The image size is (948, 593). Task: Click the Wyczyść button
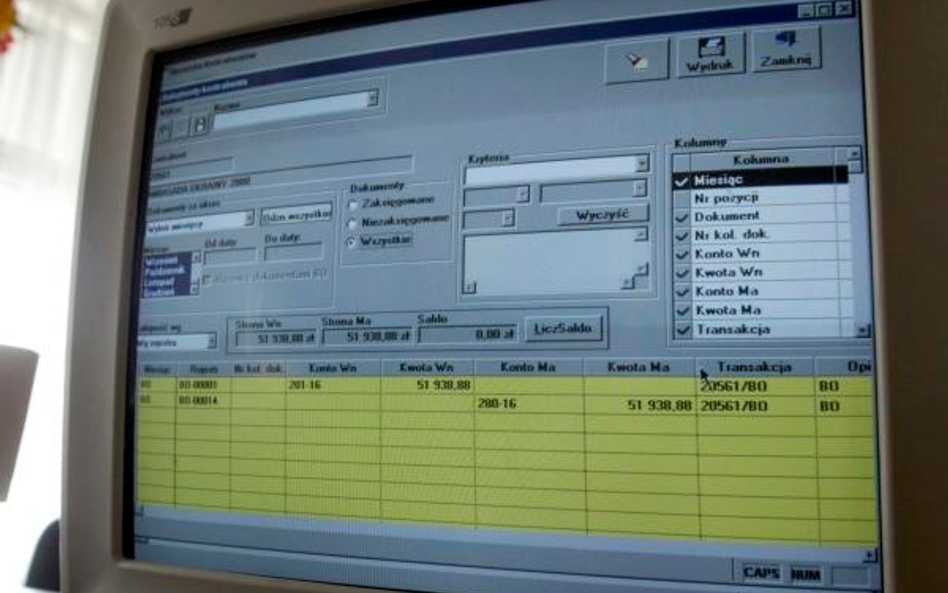click(602, 215)
